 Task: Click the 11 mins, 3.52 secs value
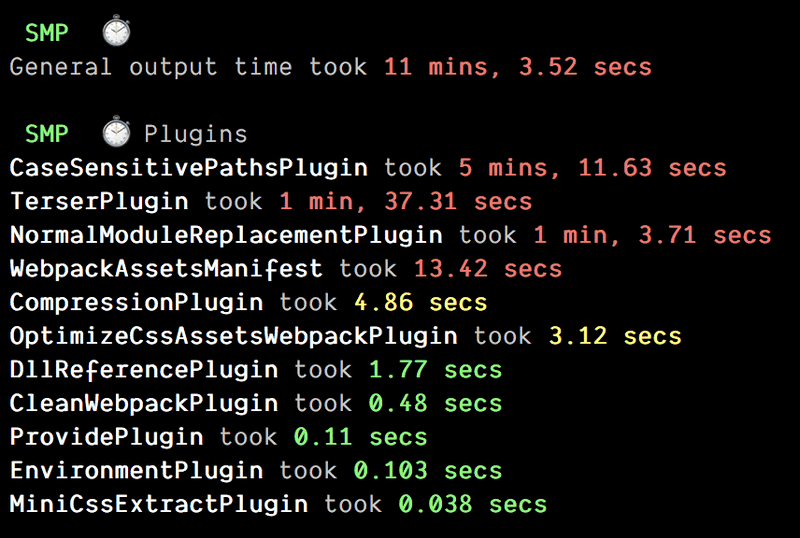click(x=518, y=67)
